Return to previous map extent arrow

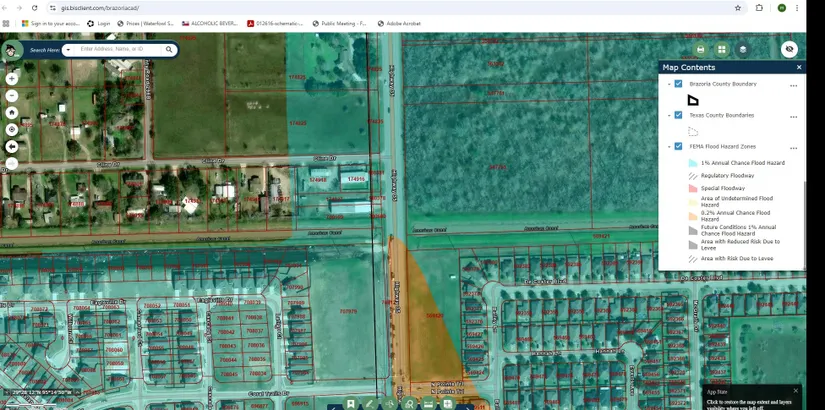coord(12,147)
